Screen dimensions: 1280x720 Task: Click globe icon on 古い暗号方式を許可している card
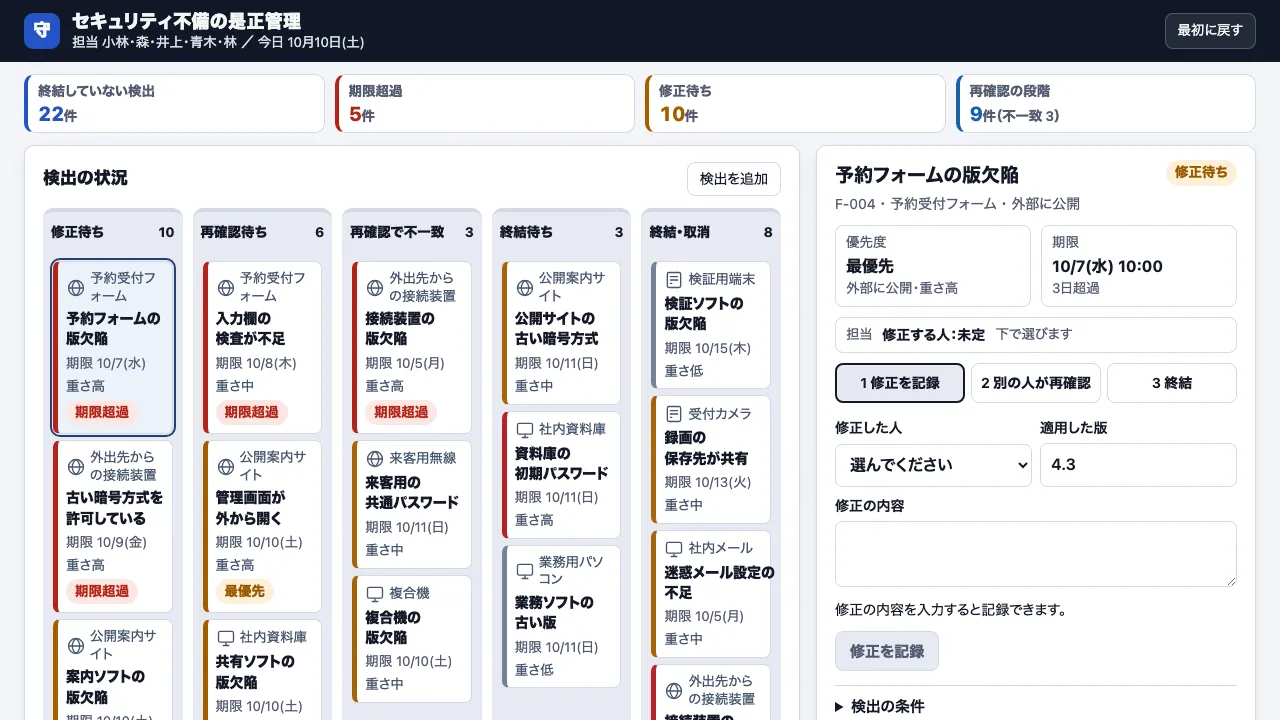(75, 467)
